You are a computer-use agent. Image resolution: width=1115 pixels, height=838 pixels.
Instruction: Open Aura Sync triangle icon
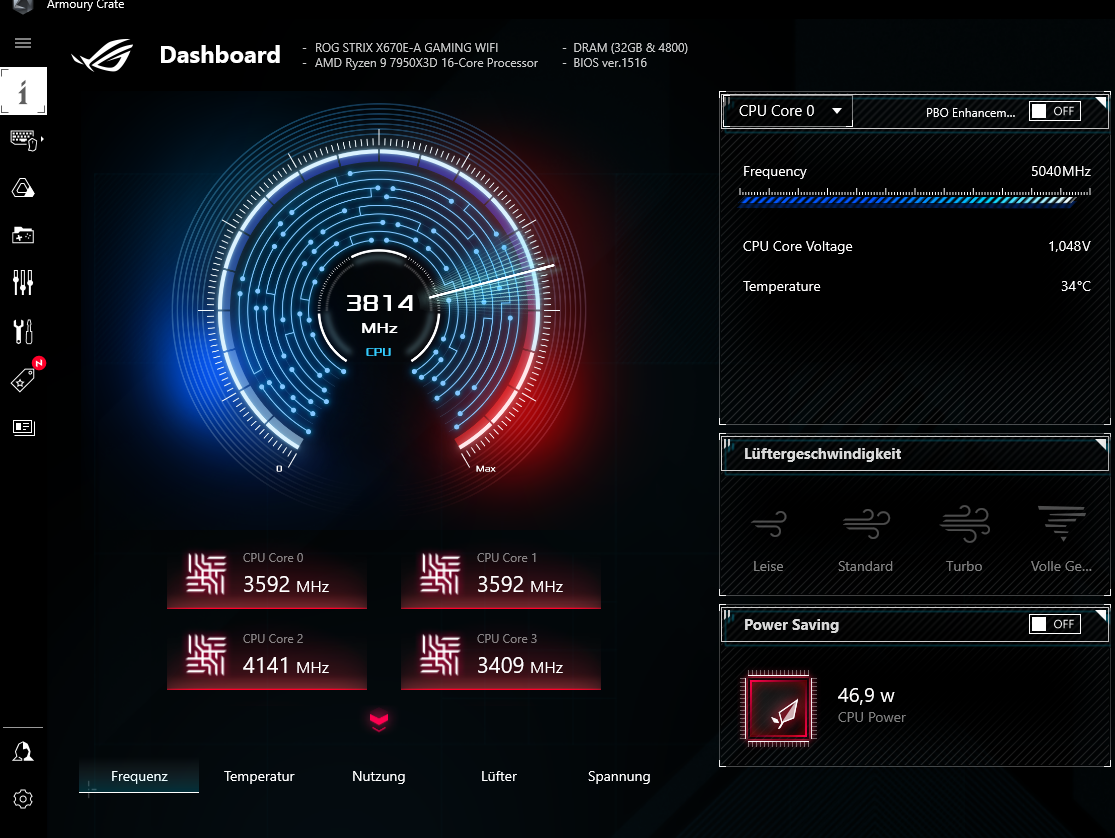23,188
